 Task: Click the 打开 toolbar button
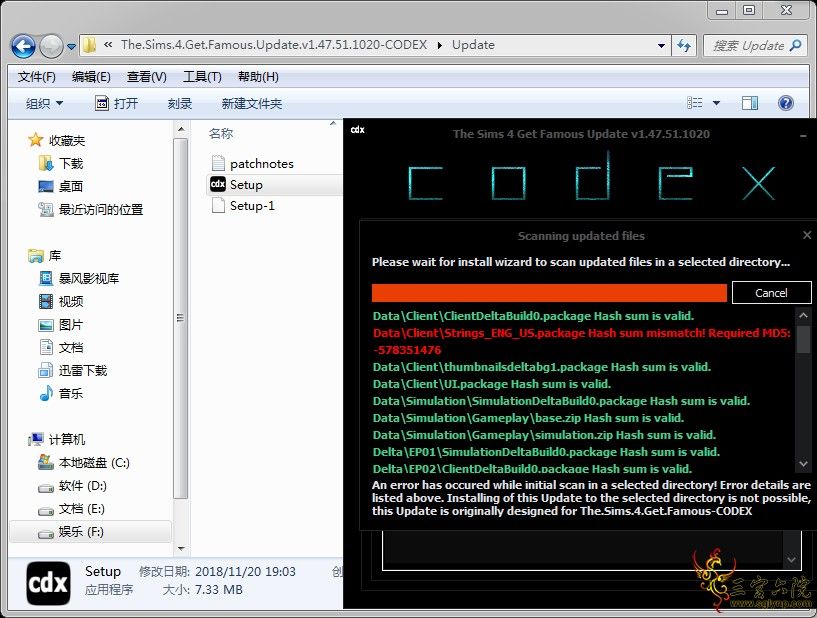116,103
